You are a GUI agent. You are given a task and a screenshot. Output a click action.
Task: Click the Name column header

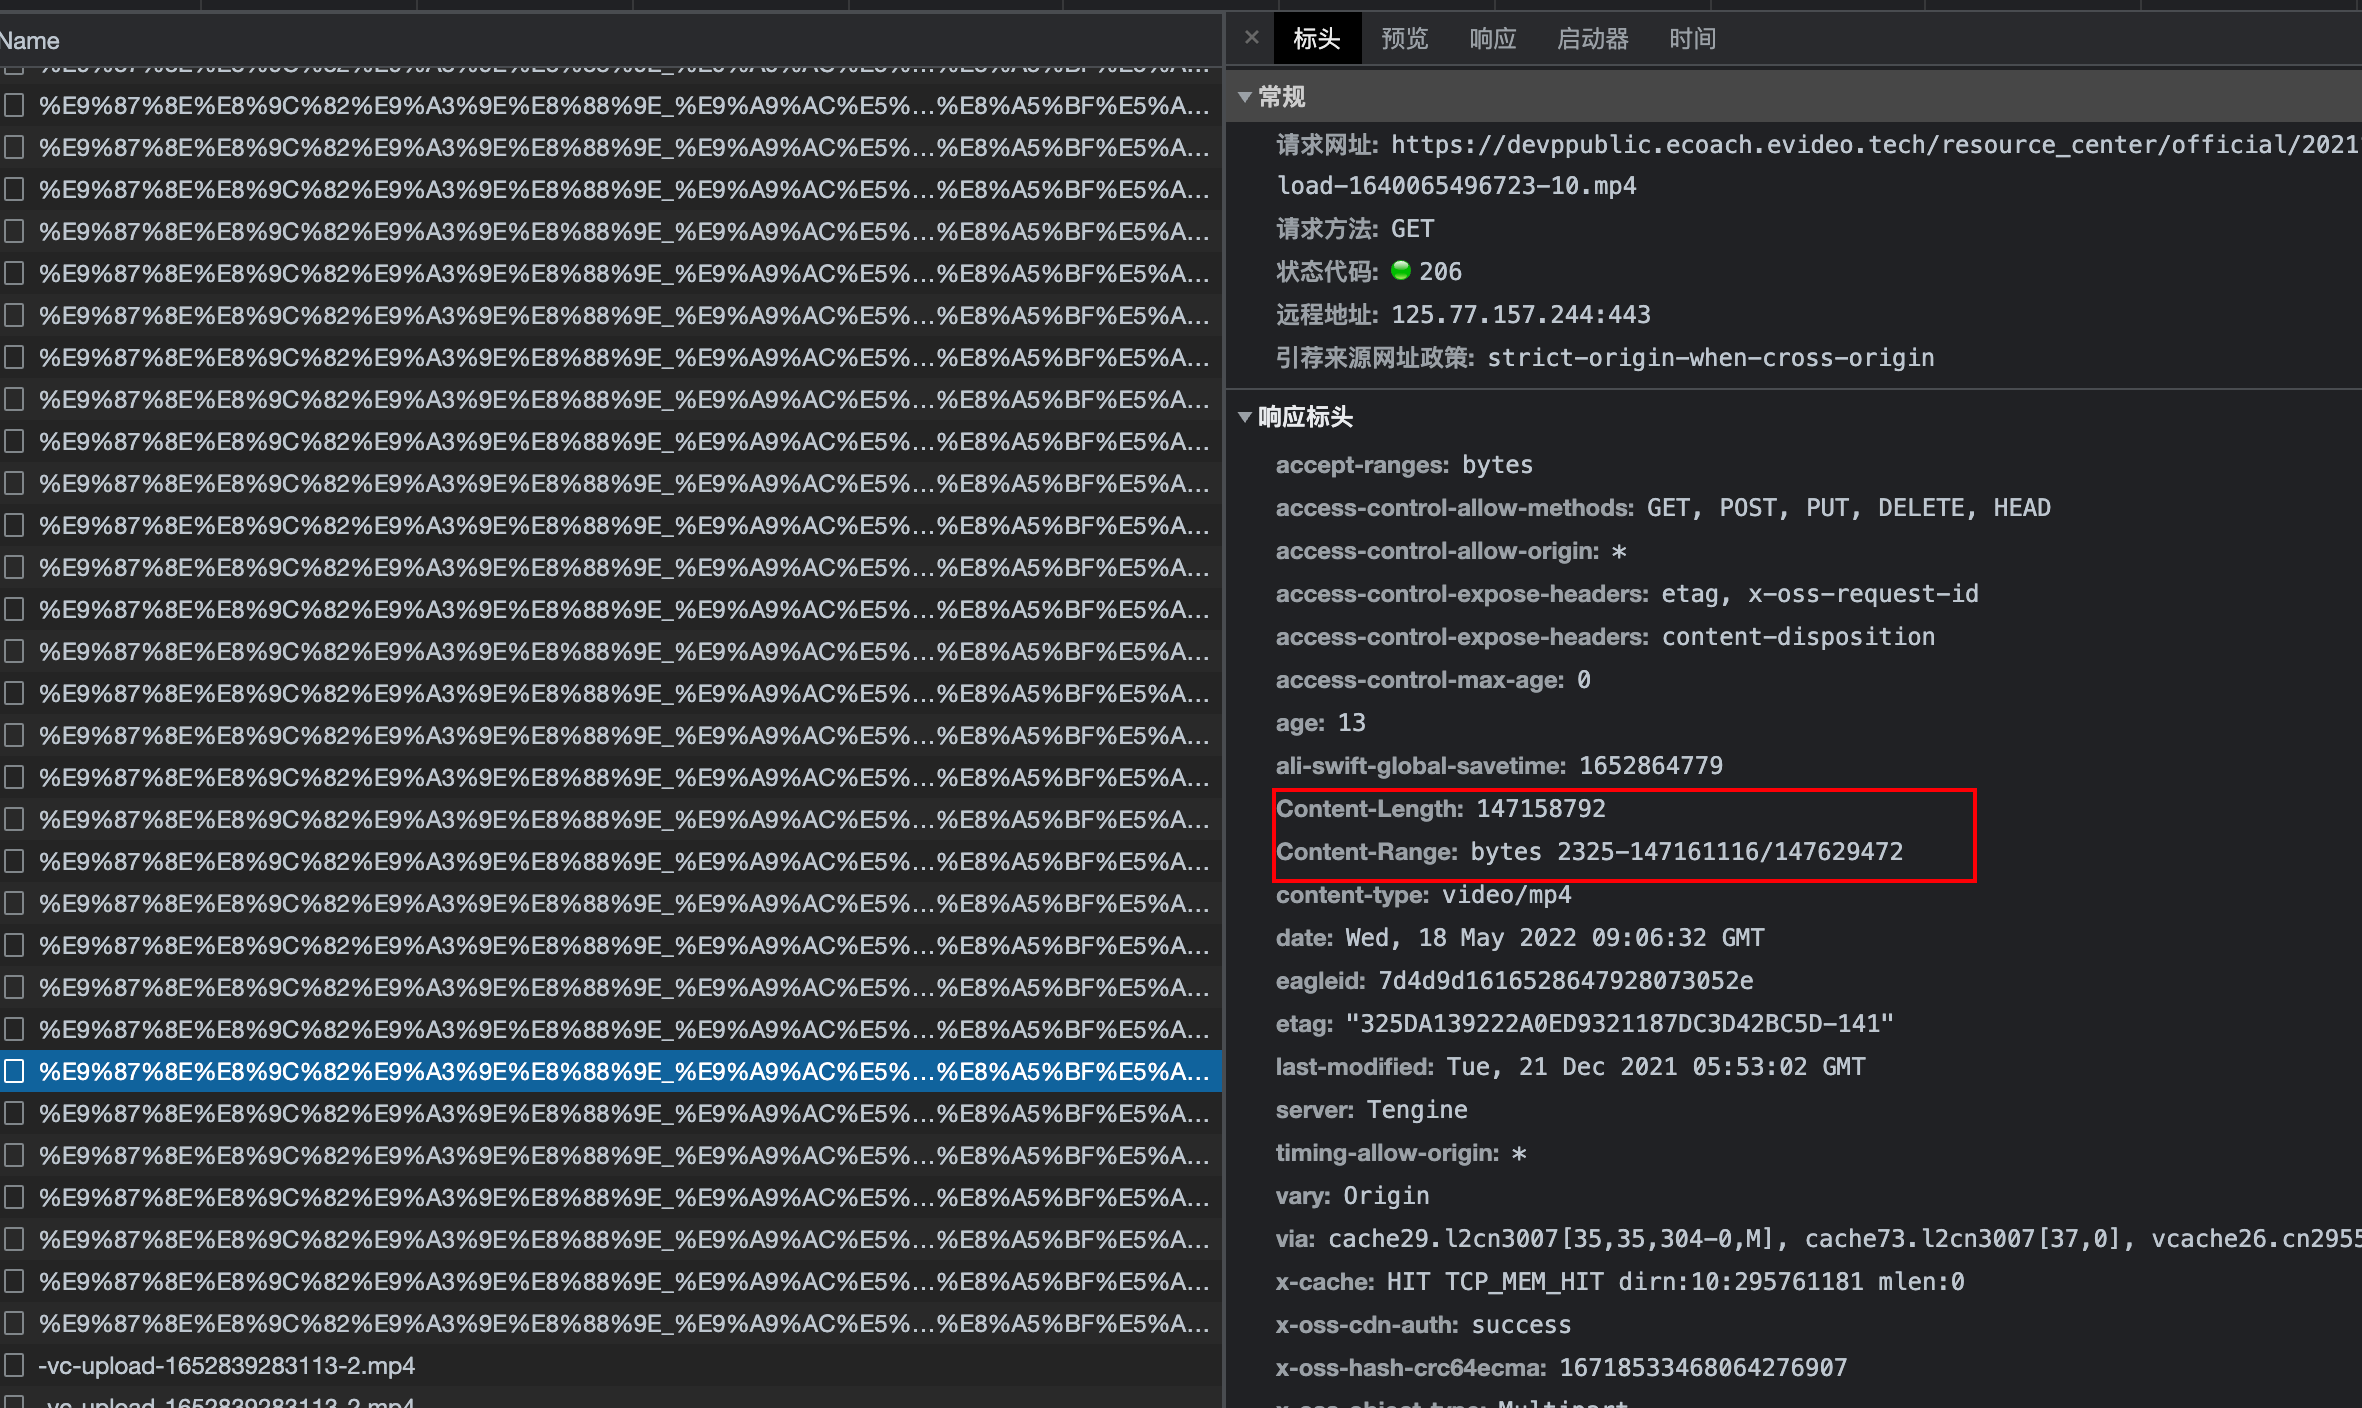point(30,41)
